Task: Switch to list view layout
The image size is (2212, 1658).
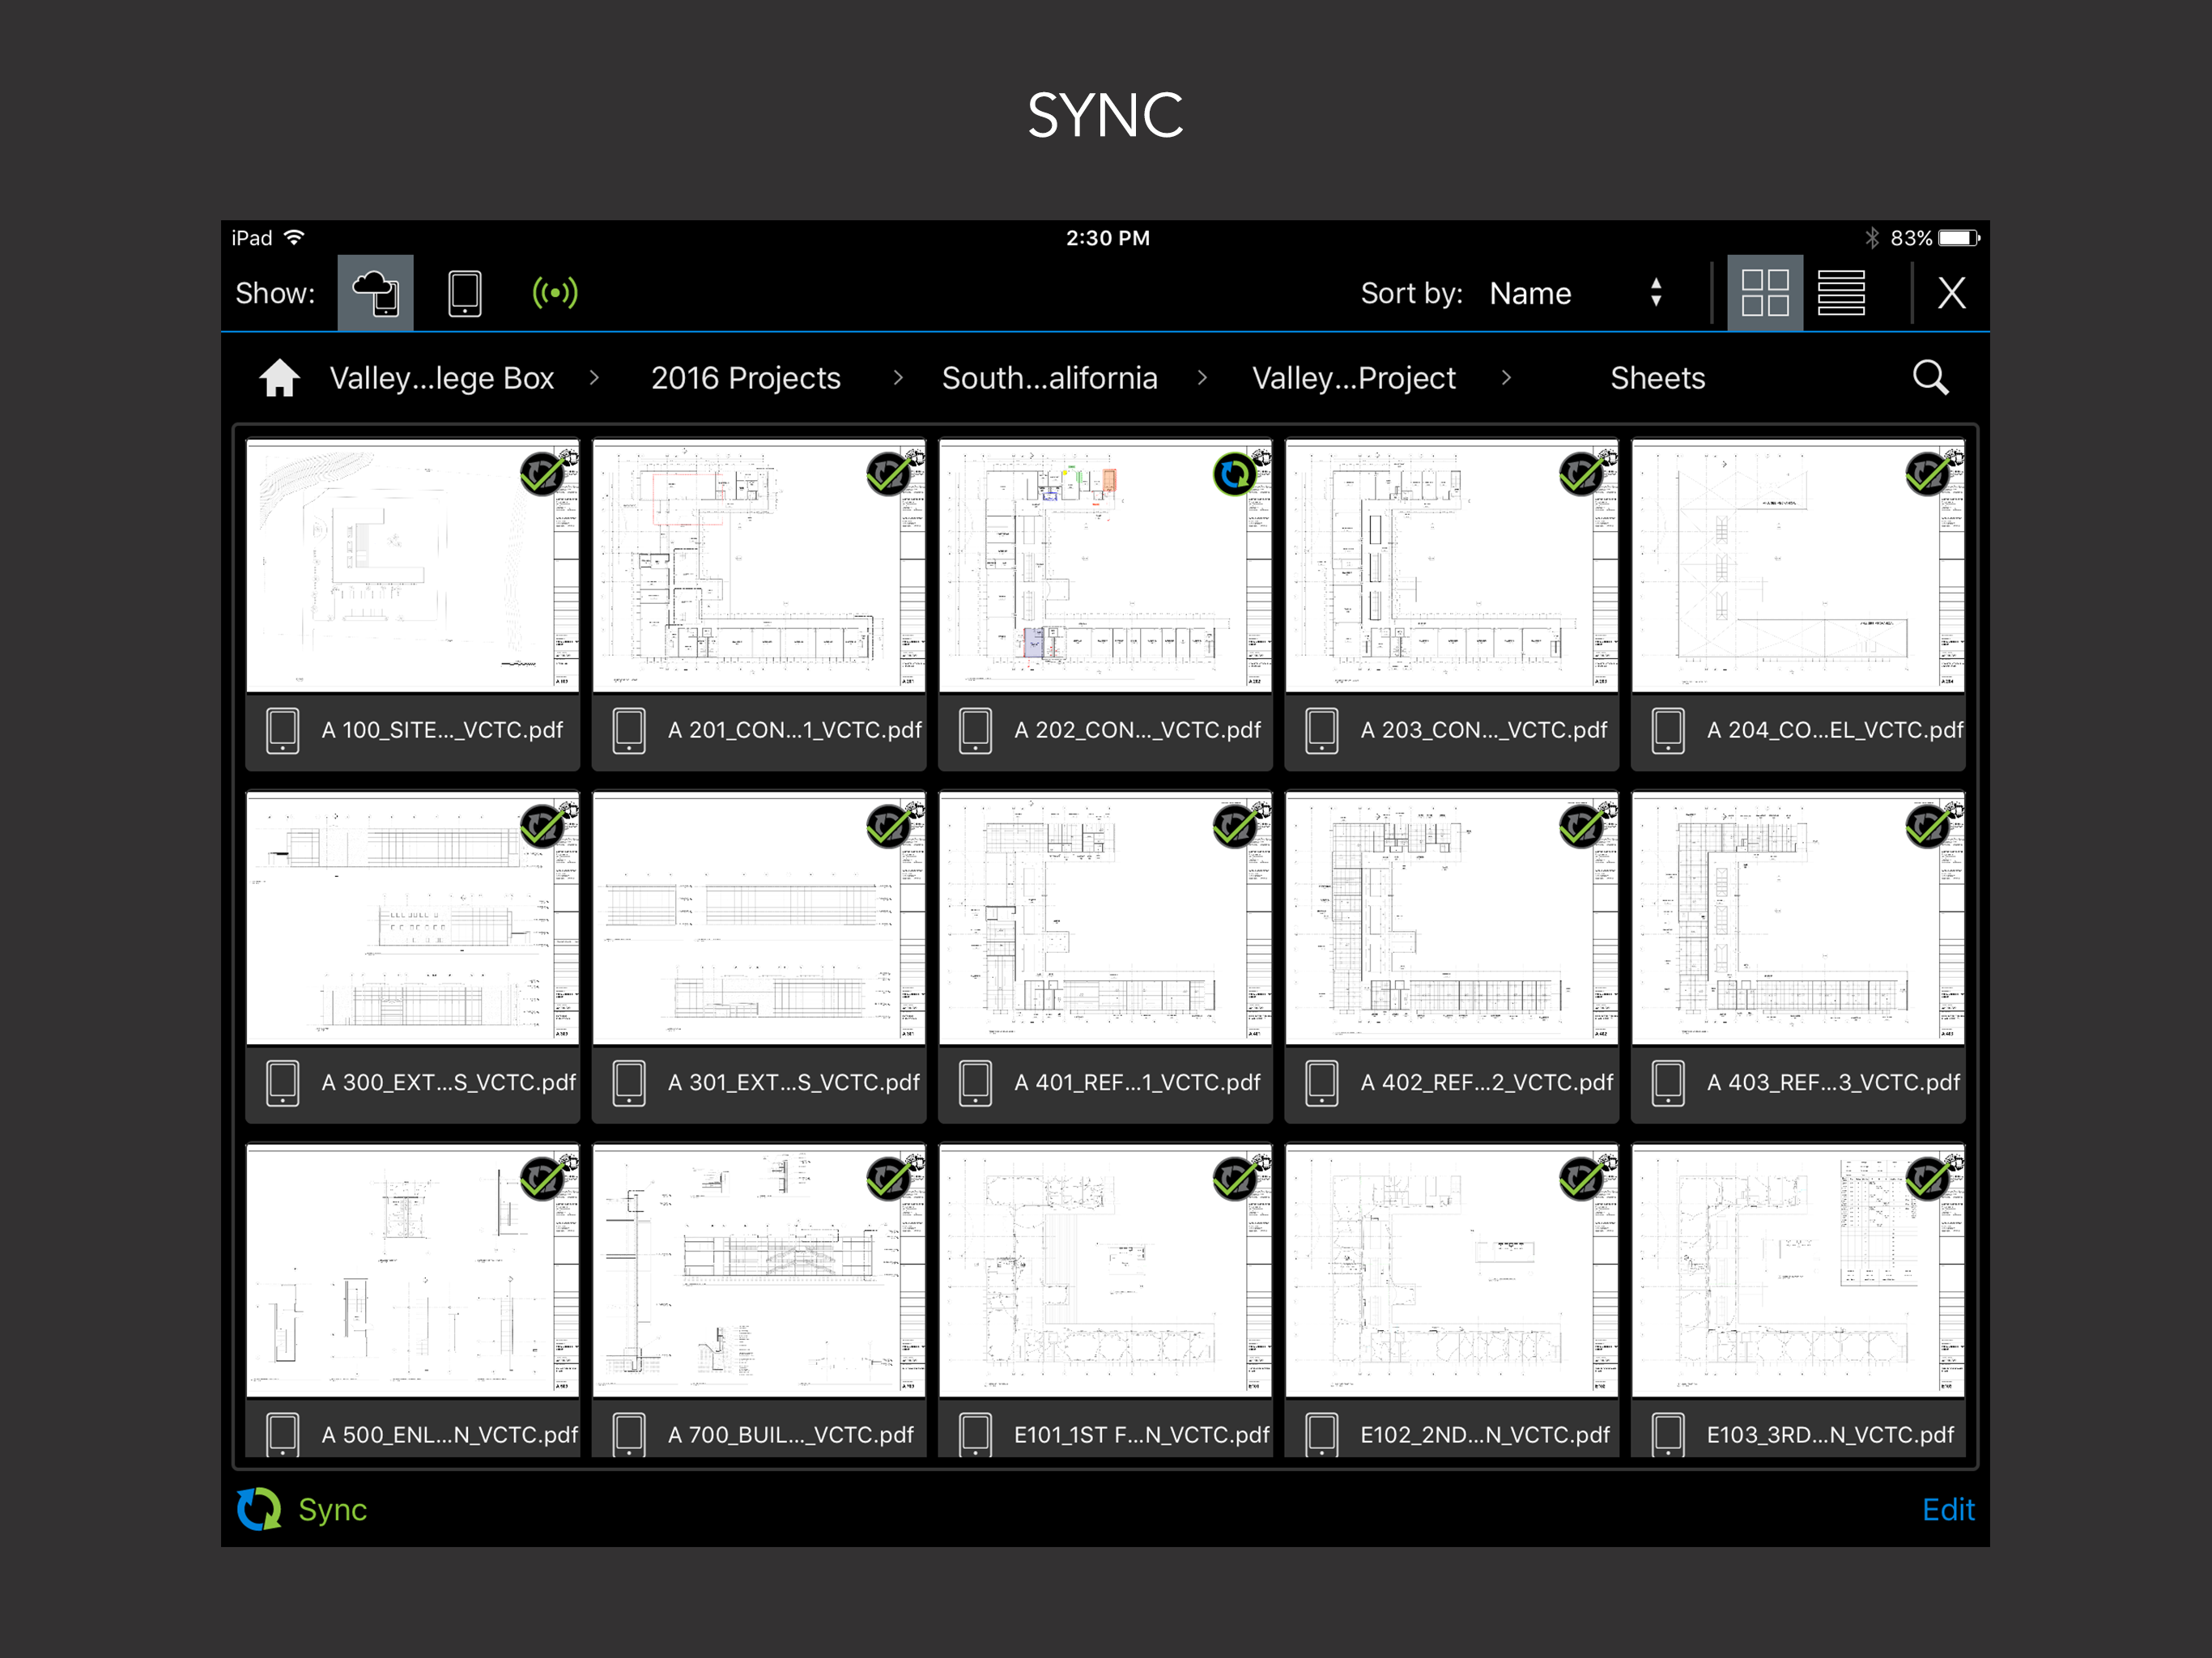Action: coord(1840,293)
